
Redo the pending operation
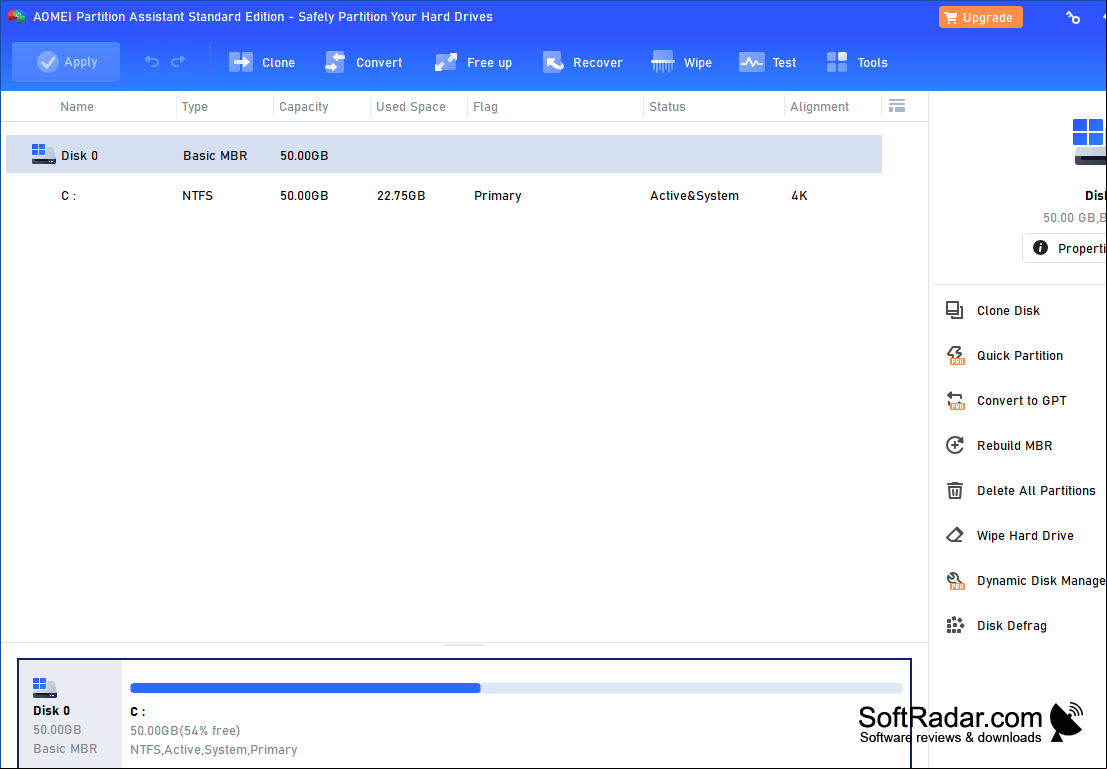tap(179, 61)
